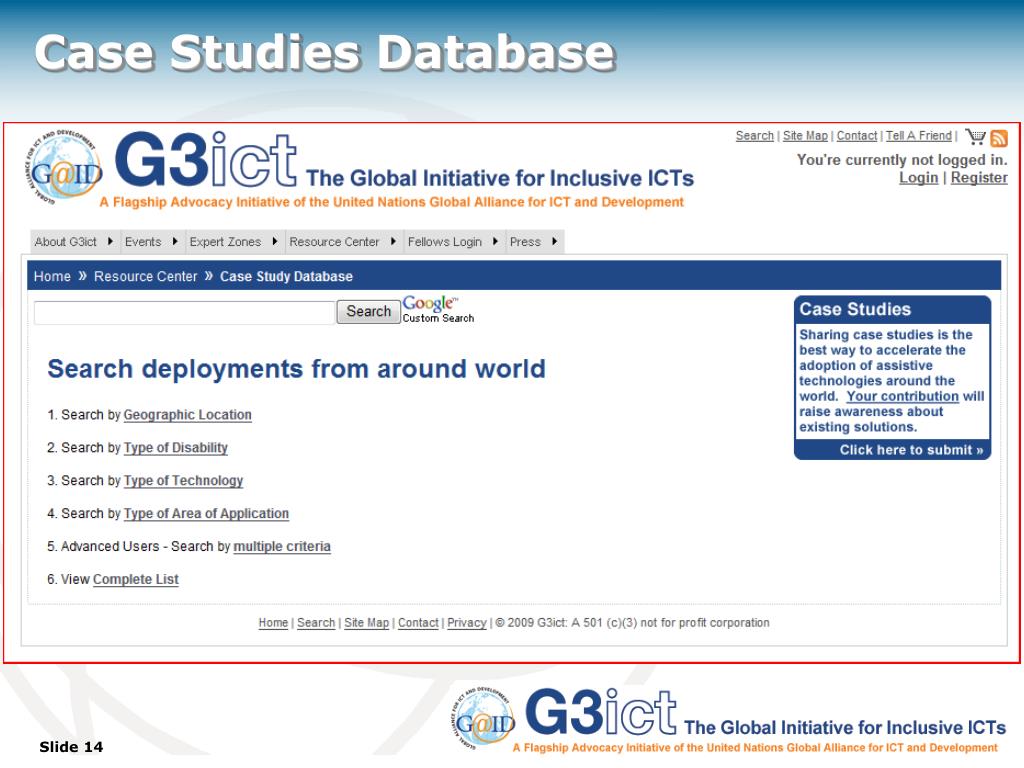Focus the custom search text field
The width and height of the screenshot is (1024, 768).
pyautogui.click(x=184, y=312)
